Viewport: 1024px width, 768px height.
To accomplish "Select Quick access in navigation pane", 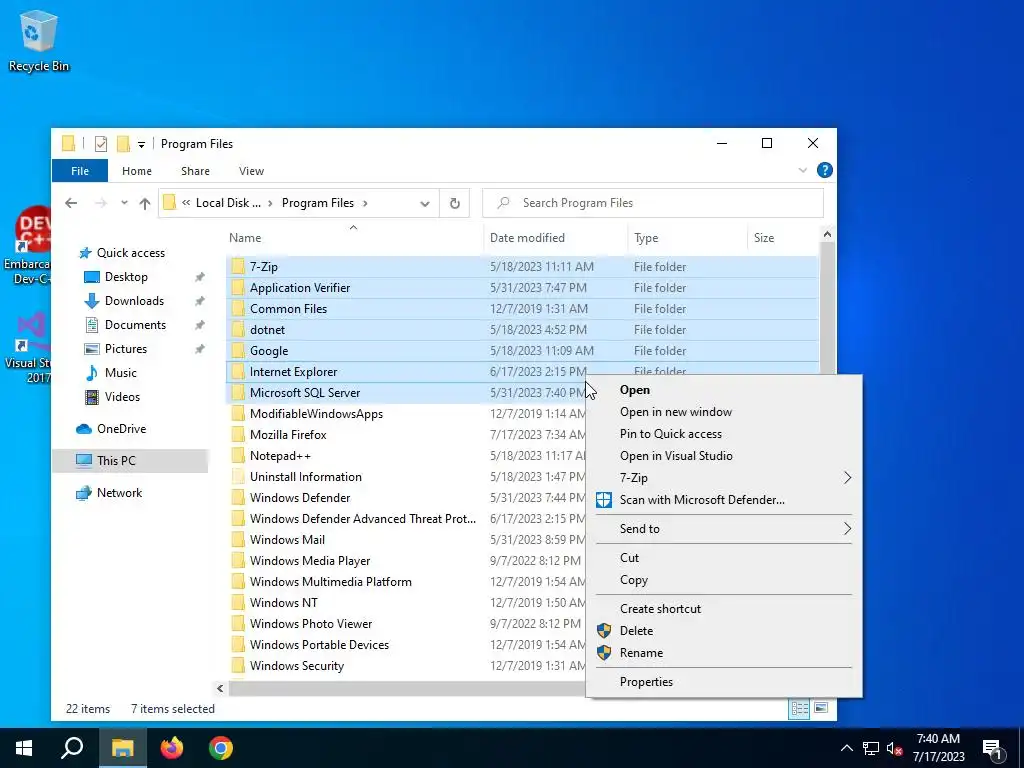I will click(x=131, y=253).
